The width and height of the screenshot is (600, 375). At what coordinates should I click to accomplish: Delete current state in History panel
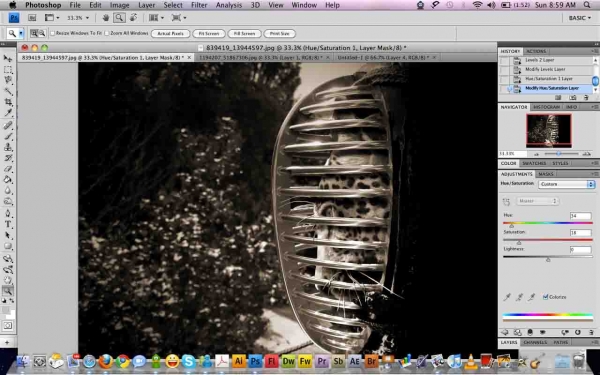[x=585, y=98]
